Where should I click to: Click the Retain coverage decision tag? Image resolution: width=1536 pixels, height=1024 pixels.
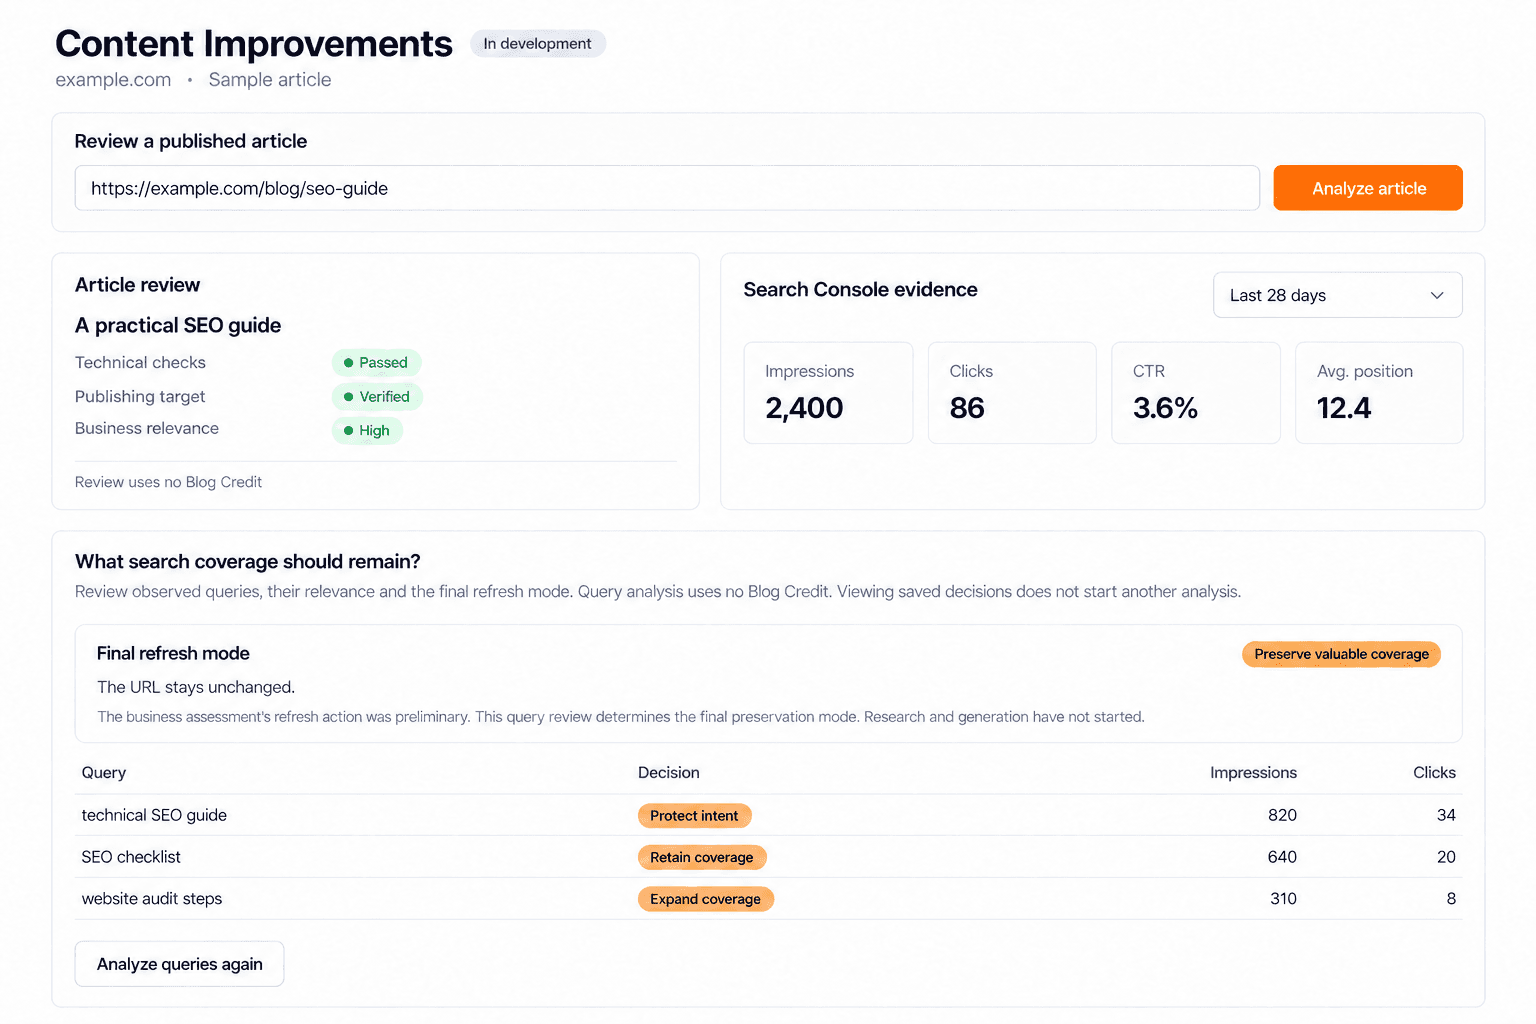pyautogui.click(x=702, y=857)
